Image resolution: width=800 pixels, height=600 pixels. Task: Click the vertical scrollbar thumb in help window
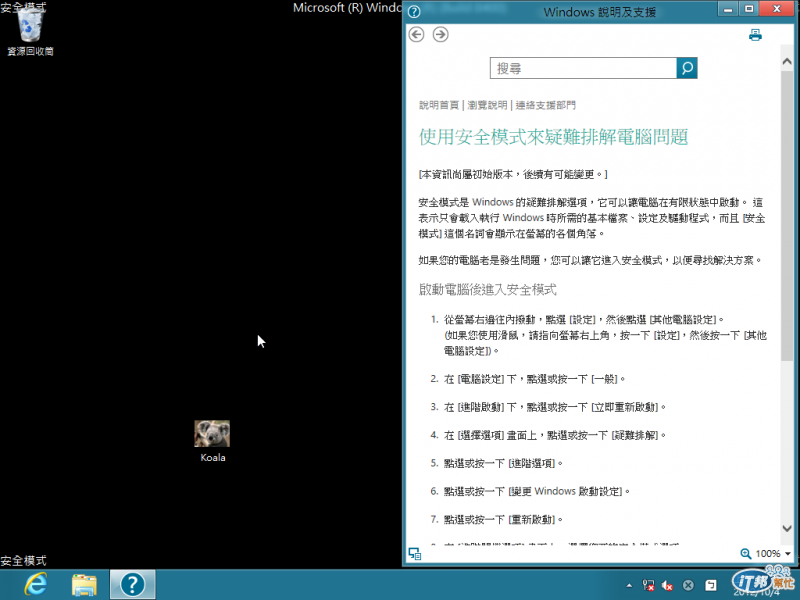coord(787,215)
